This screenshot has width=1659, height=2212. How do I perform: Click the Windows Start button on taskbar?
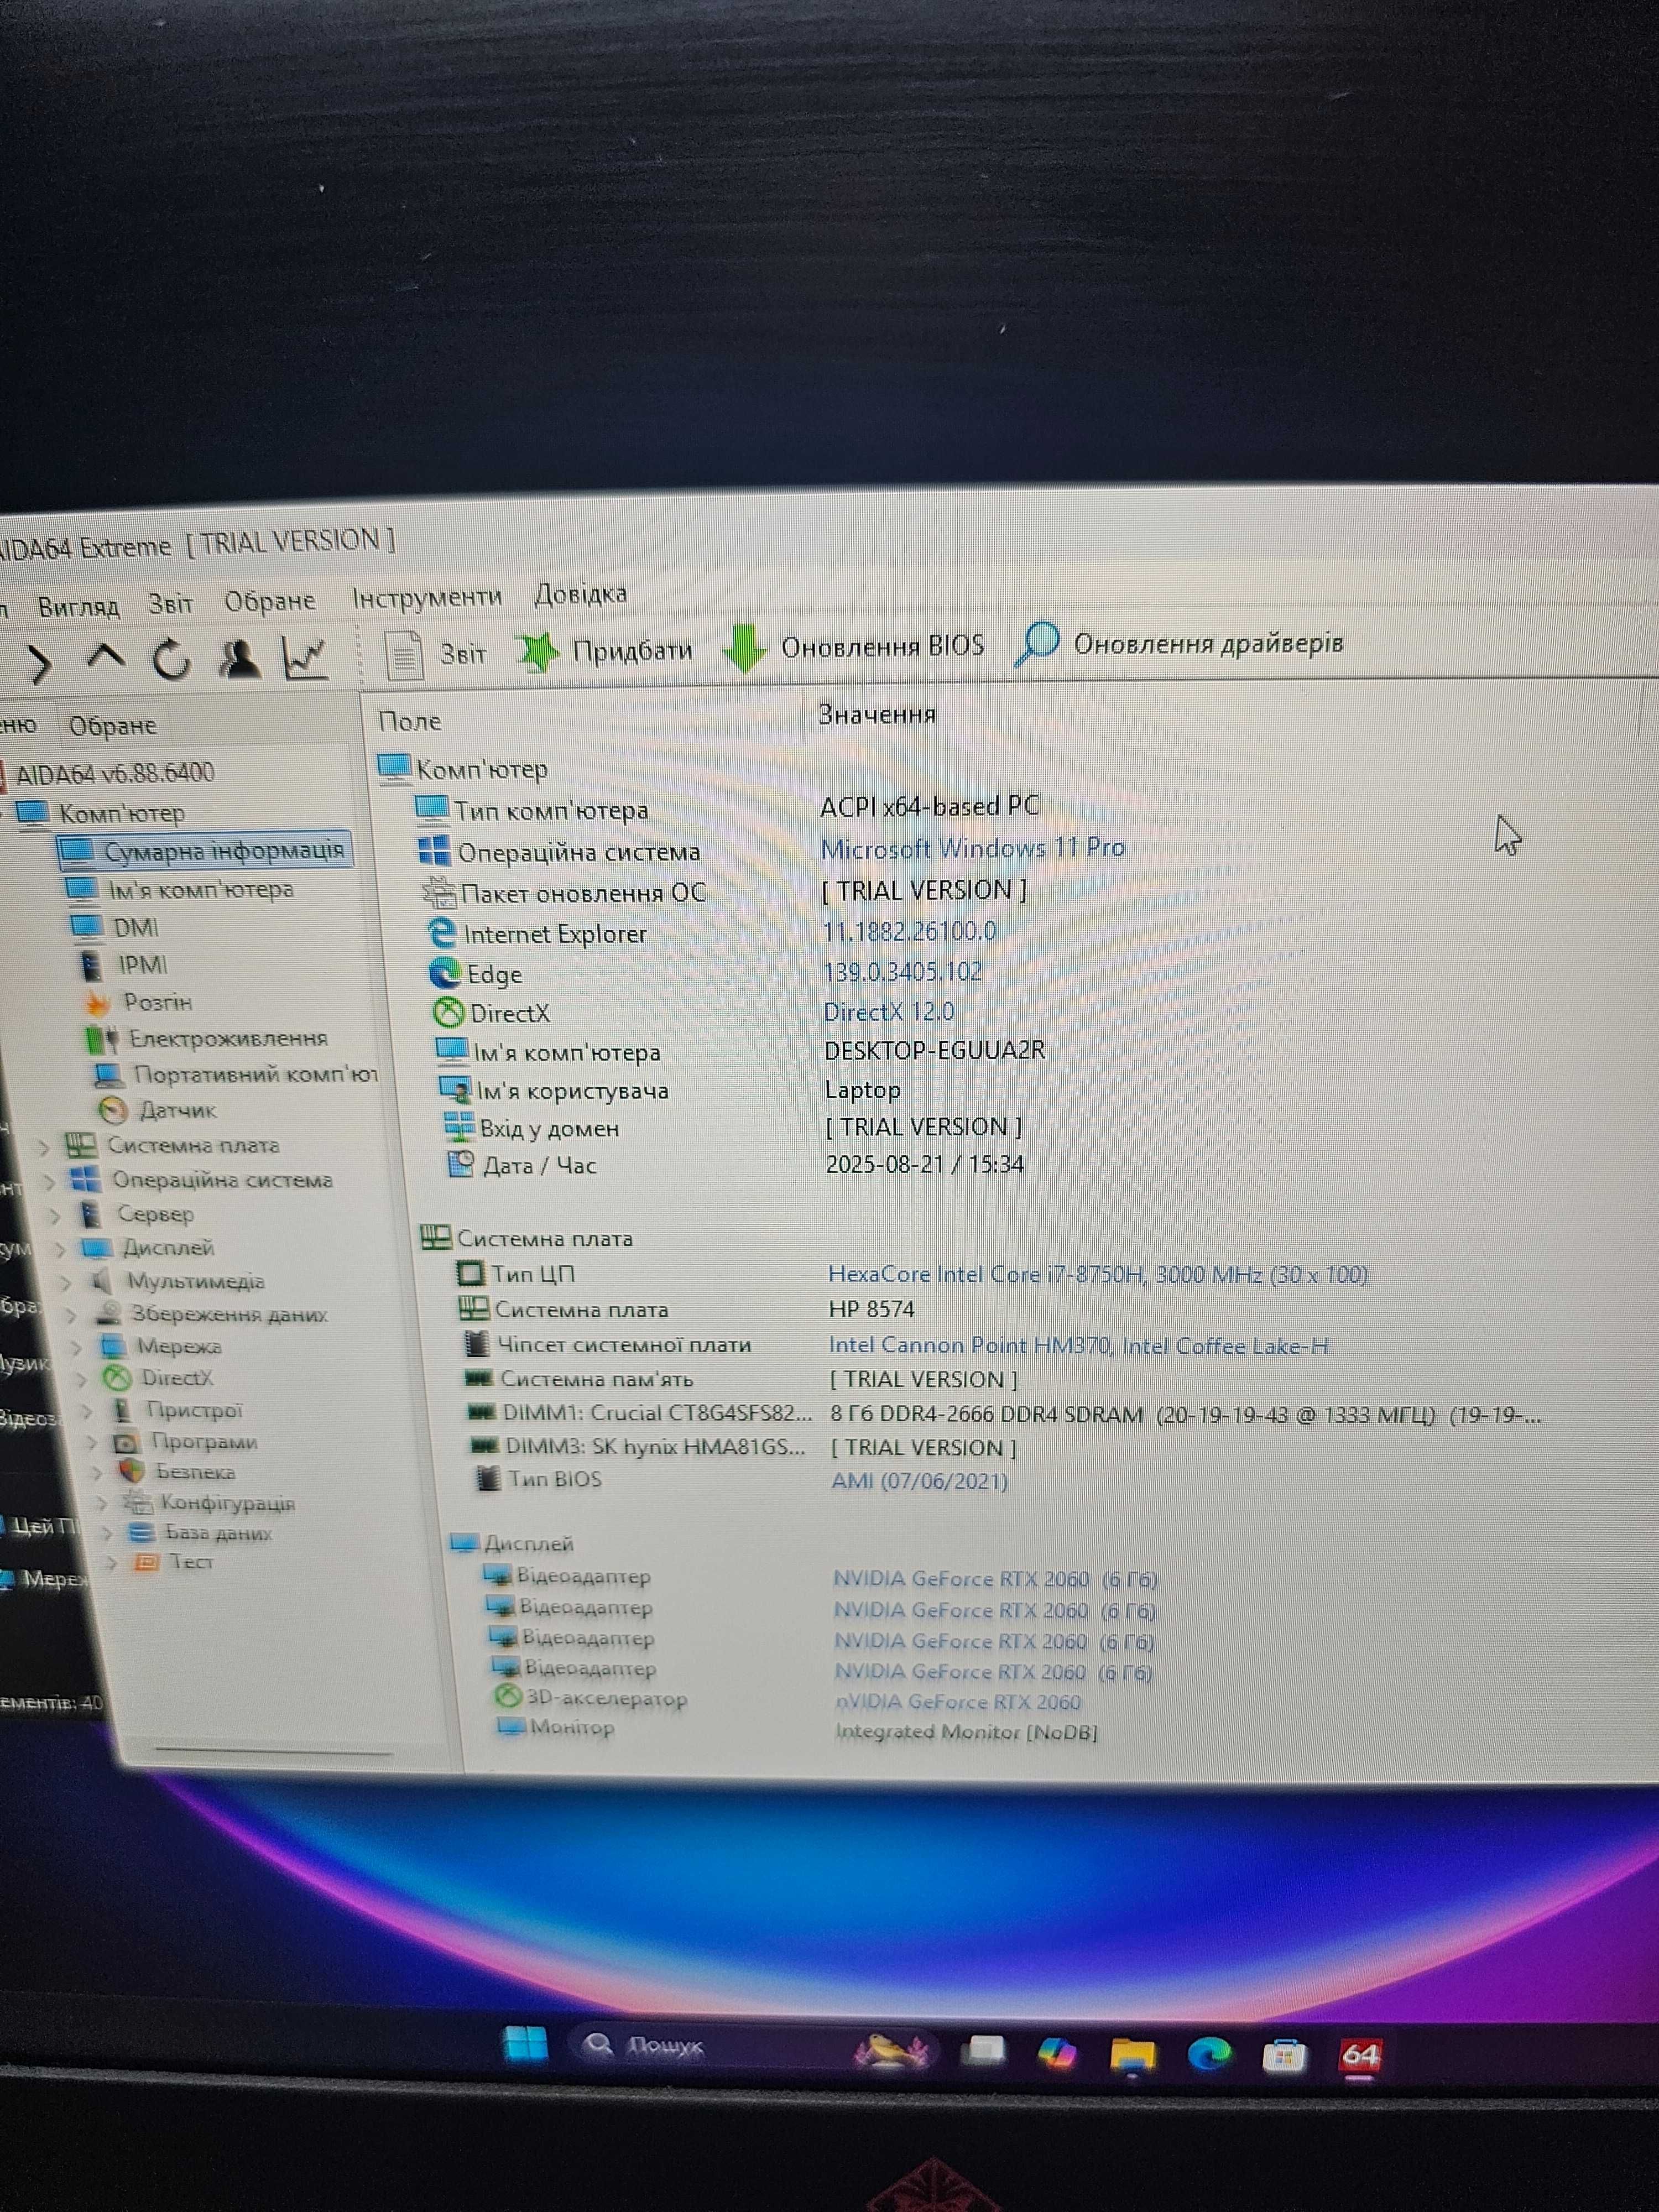526,2044
